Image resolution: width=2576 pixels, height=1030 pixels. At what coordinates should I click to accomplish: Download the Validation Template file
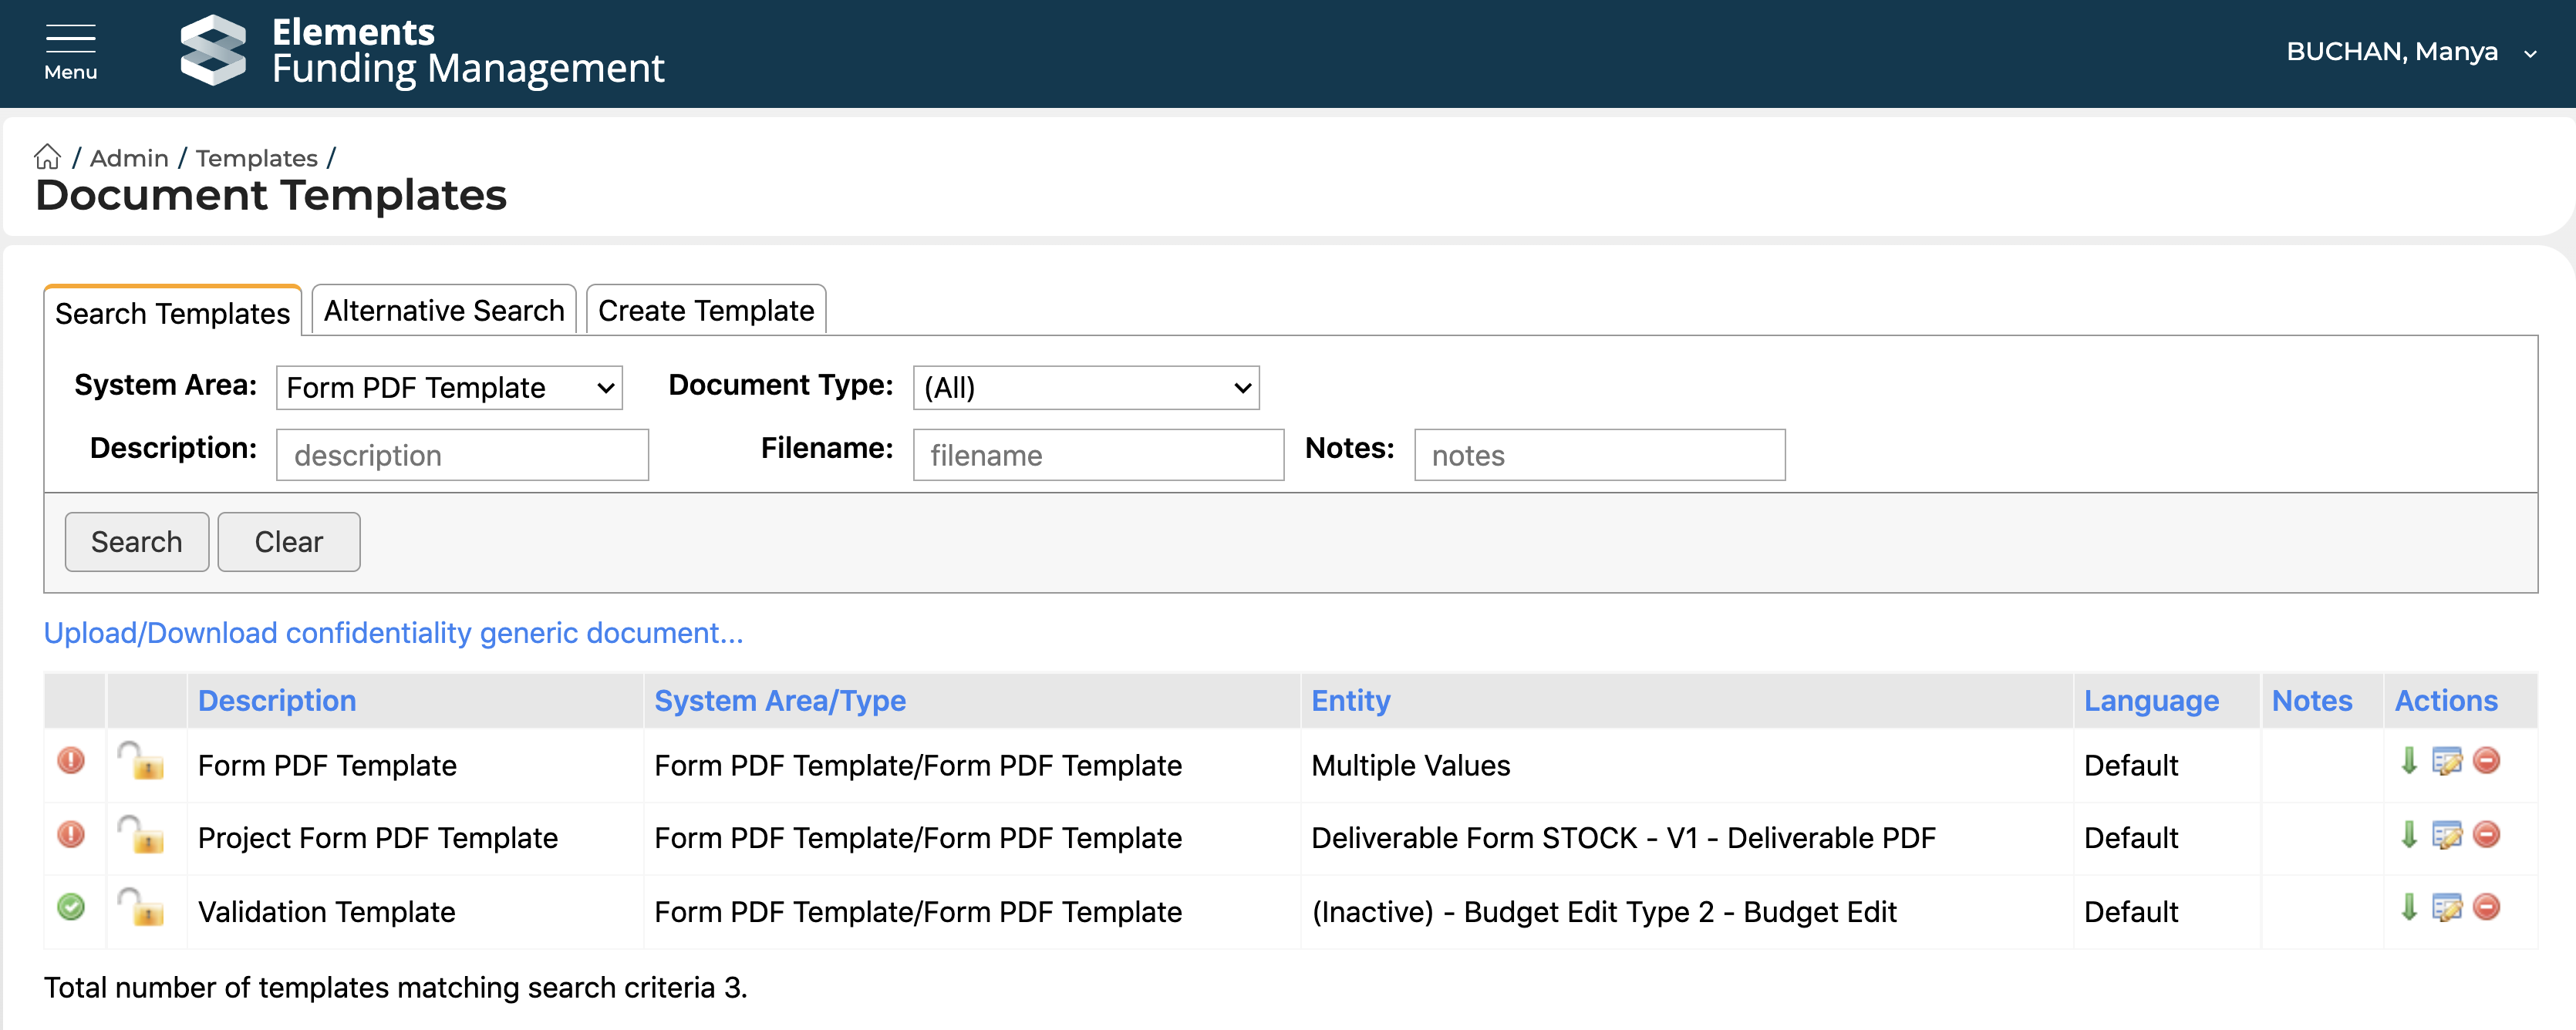pos(2409,908)
